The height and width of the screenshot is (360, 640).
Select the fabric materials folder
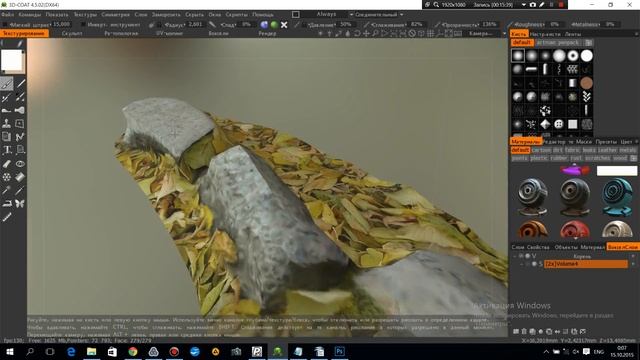click(x=572, y=150)
